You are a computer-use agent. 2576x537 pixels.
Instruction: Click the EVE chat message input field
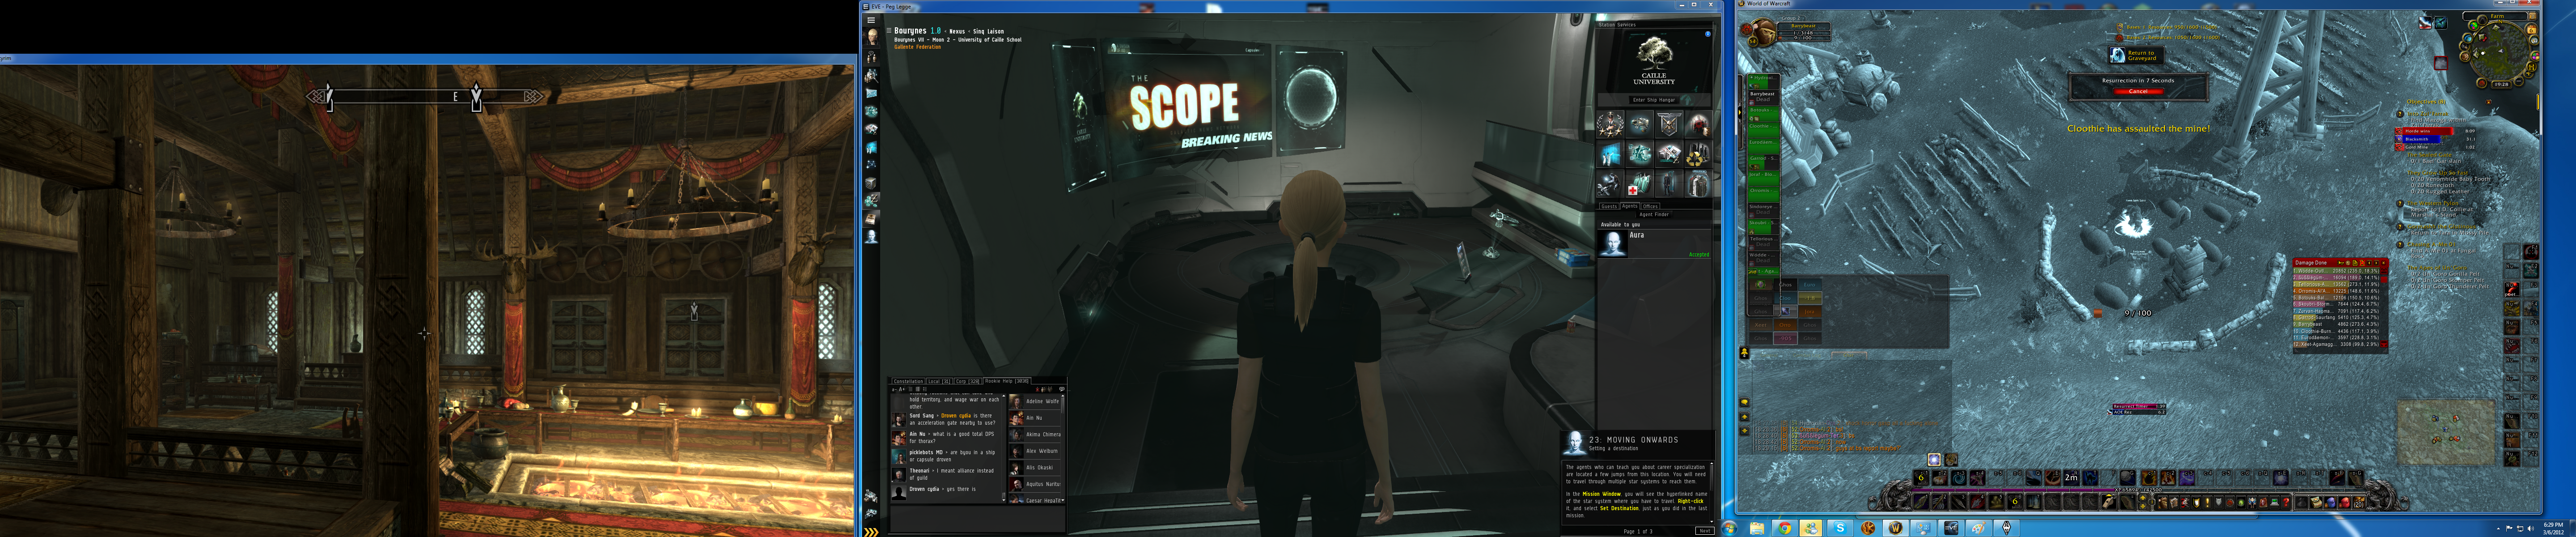(x=978, y=518)
